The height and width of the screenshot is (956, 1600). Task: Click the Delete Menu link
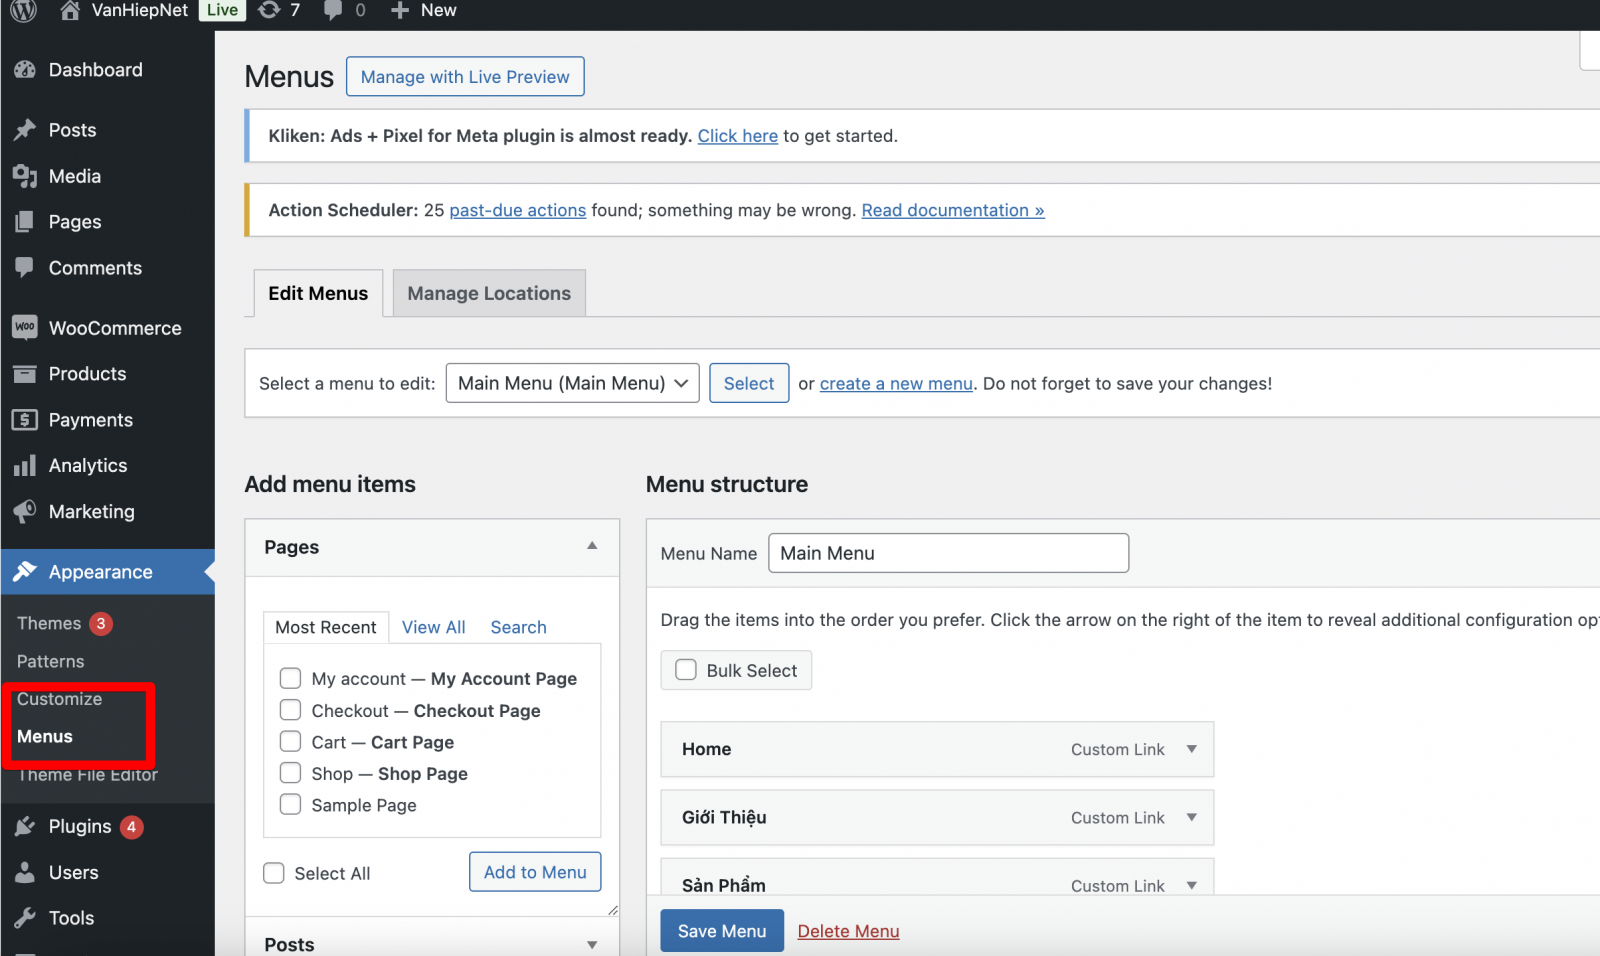click(848, 931)
